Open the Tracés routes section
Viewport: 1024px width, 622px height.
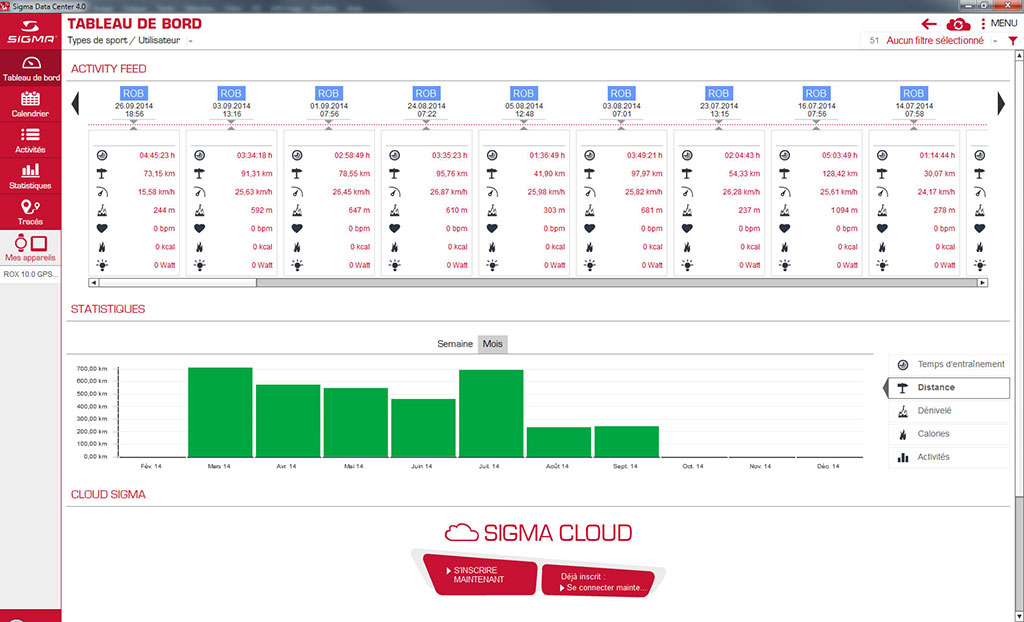click(x=31, y=212)
